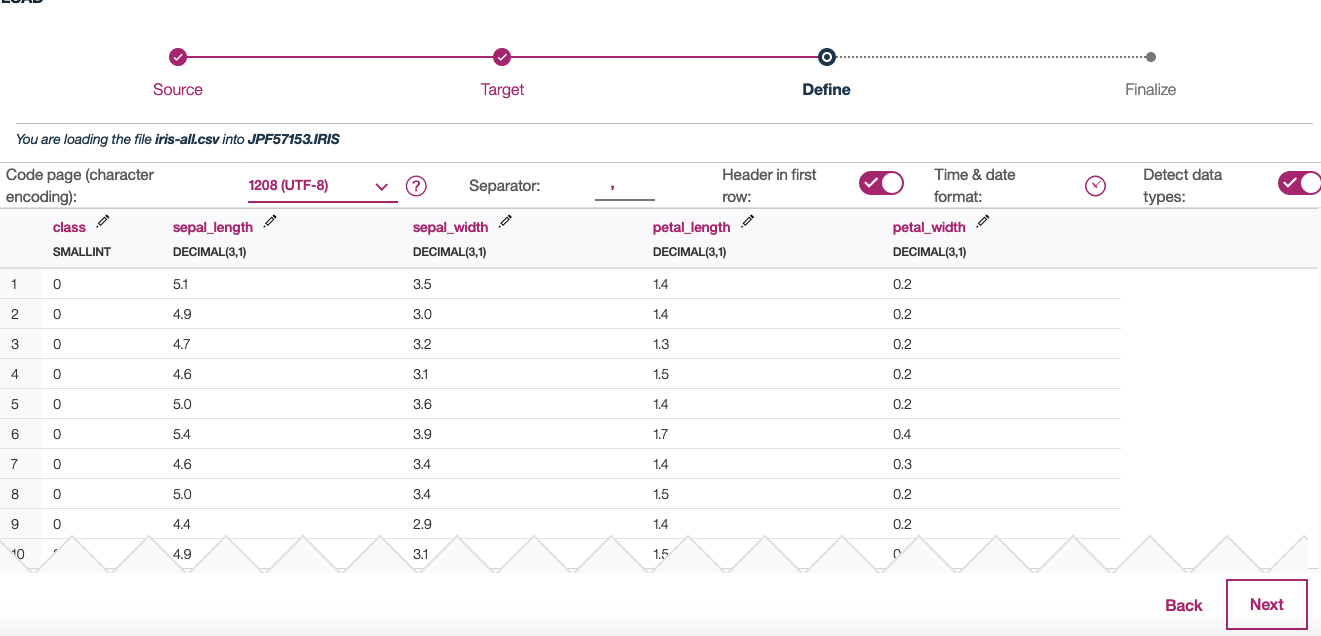Click the iris-all.csv file name
This screenshot has width=1321, height=636.
(x=187, y=140)
